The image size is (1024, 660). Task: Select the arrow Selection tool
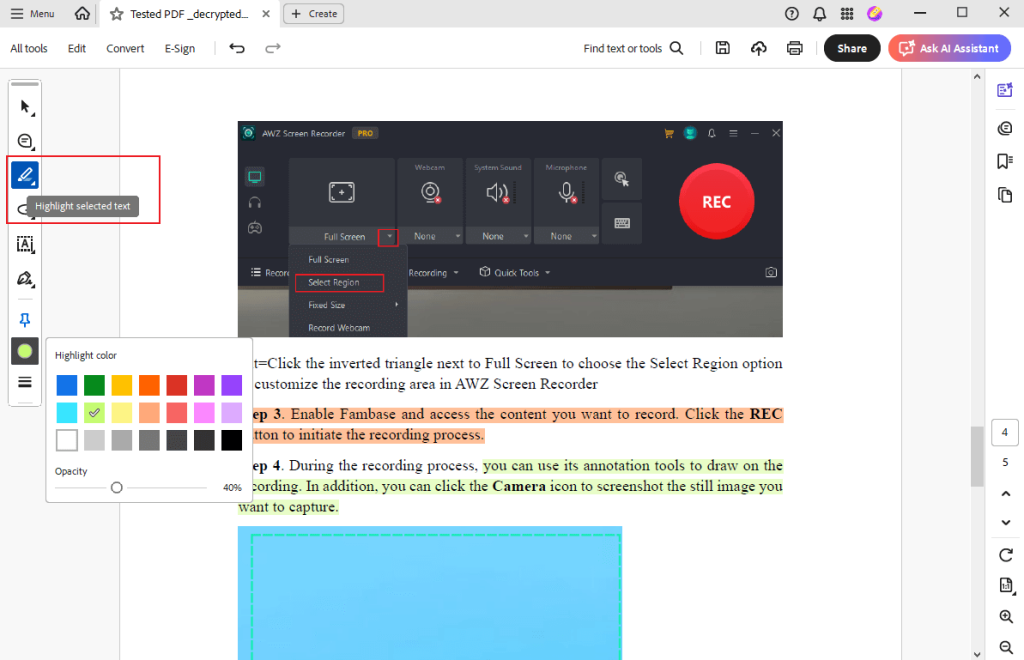[25, 103]
